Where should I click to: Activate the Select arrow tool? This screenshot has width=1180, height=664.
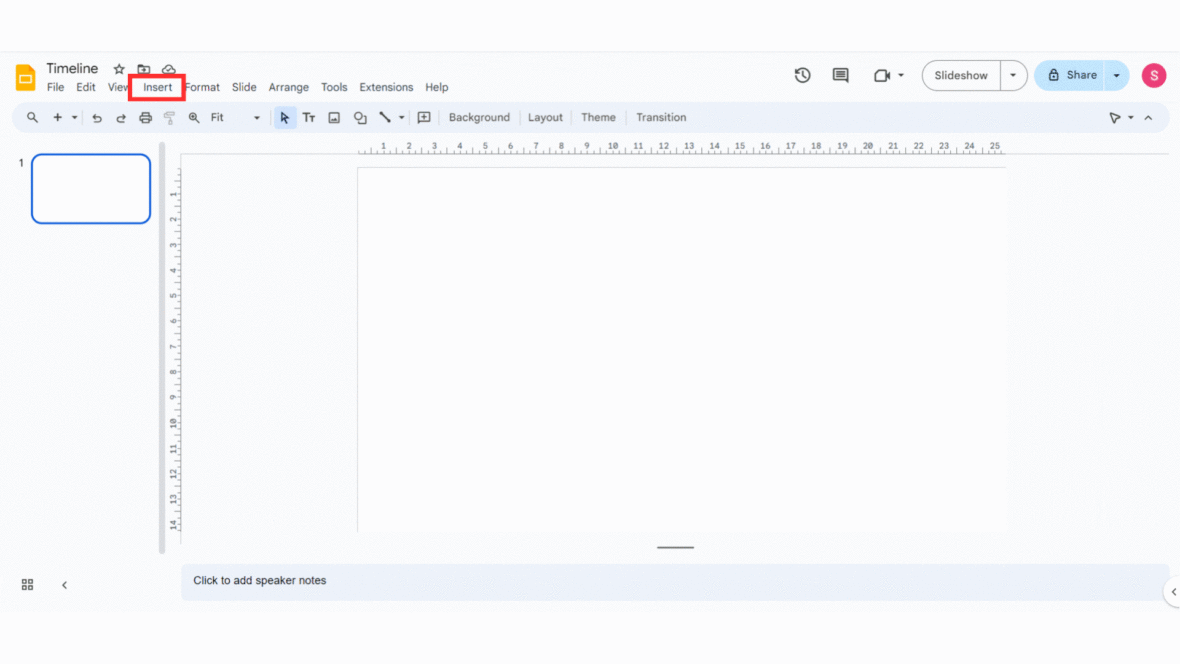tap(285, 117)
